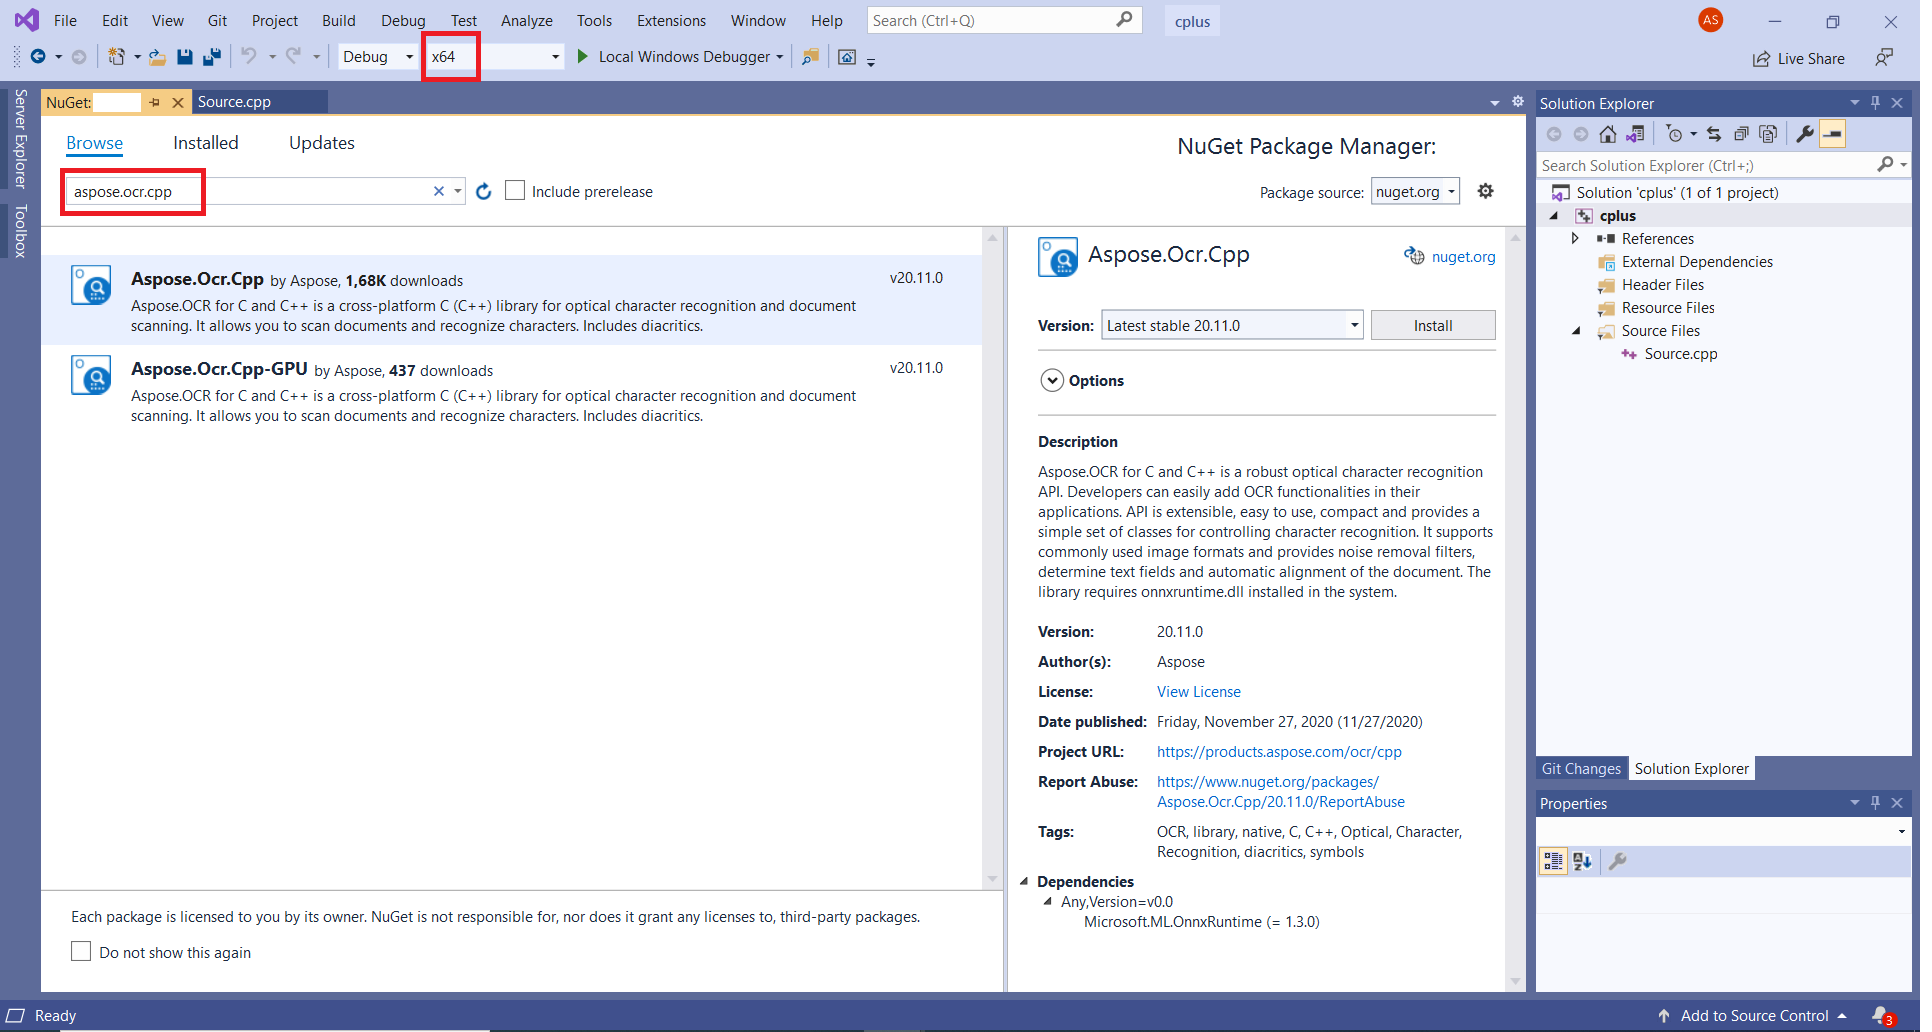This screenshot has height=1032, width=1932.
Task: Collapse the Source Files folder
Action: coord(1577,331)
